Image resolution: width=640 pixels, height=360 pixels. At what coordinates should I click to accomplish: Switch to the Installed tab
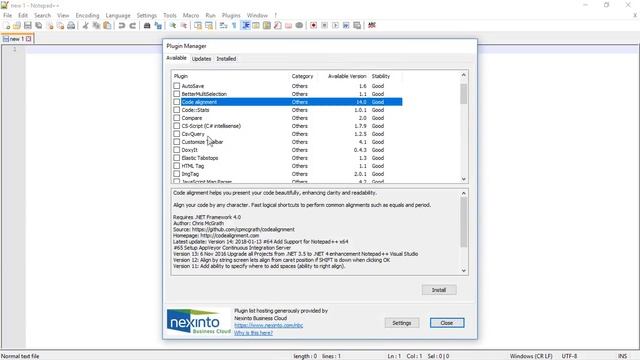click(226, 59)
